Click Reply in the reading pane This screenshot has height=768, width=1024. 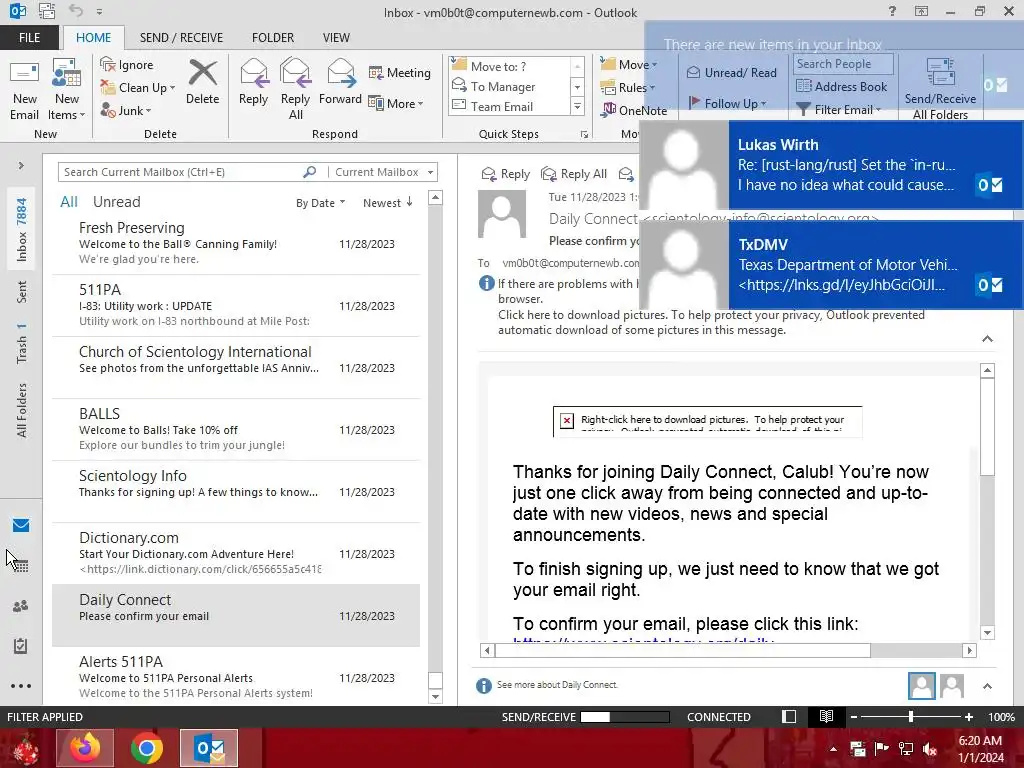505,174
